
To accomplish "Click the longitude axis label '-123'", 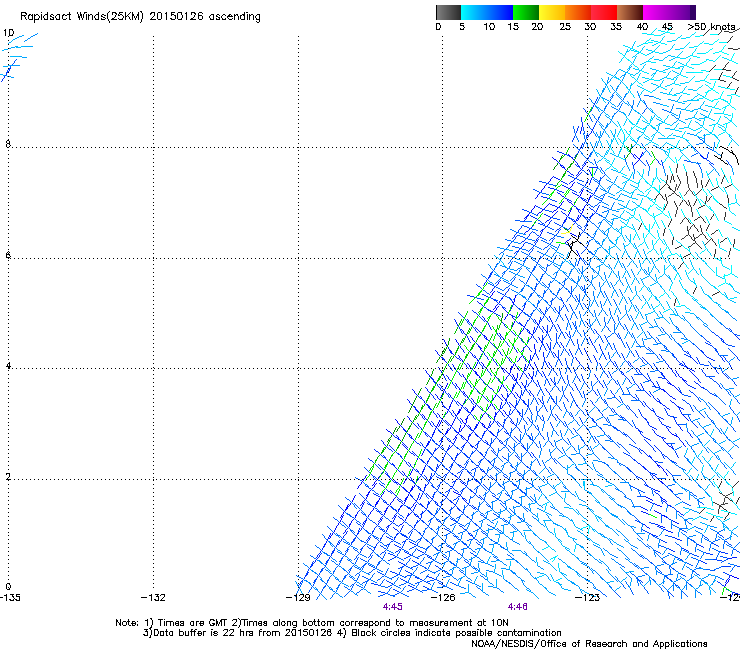I will 587,598.
